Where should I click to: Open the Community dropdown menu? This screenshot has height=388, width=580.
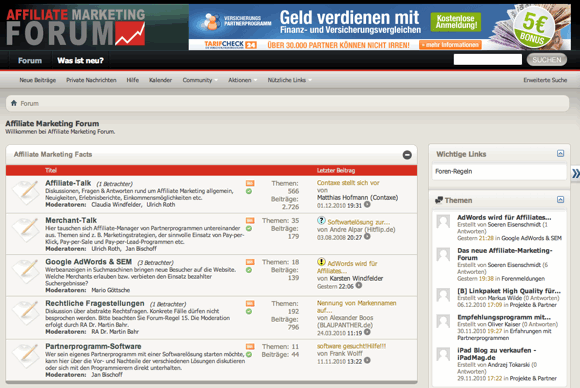[x=200, y=80]
